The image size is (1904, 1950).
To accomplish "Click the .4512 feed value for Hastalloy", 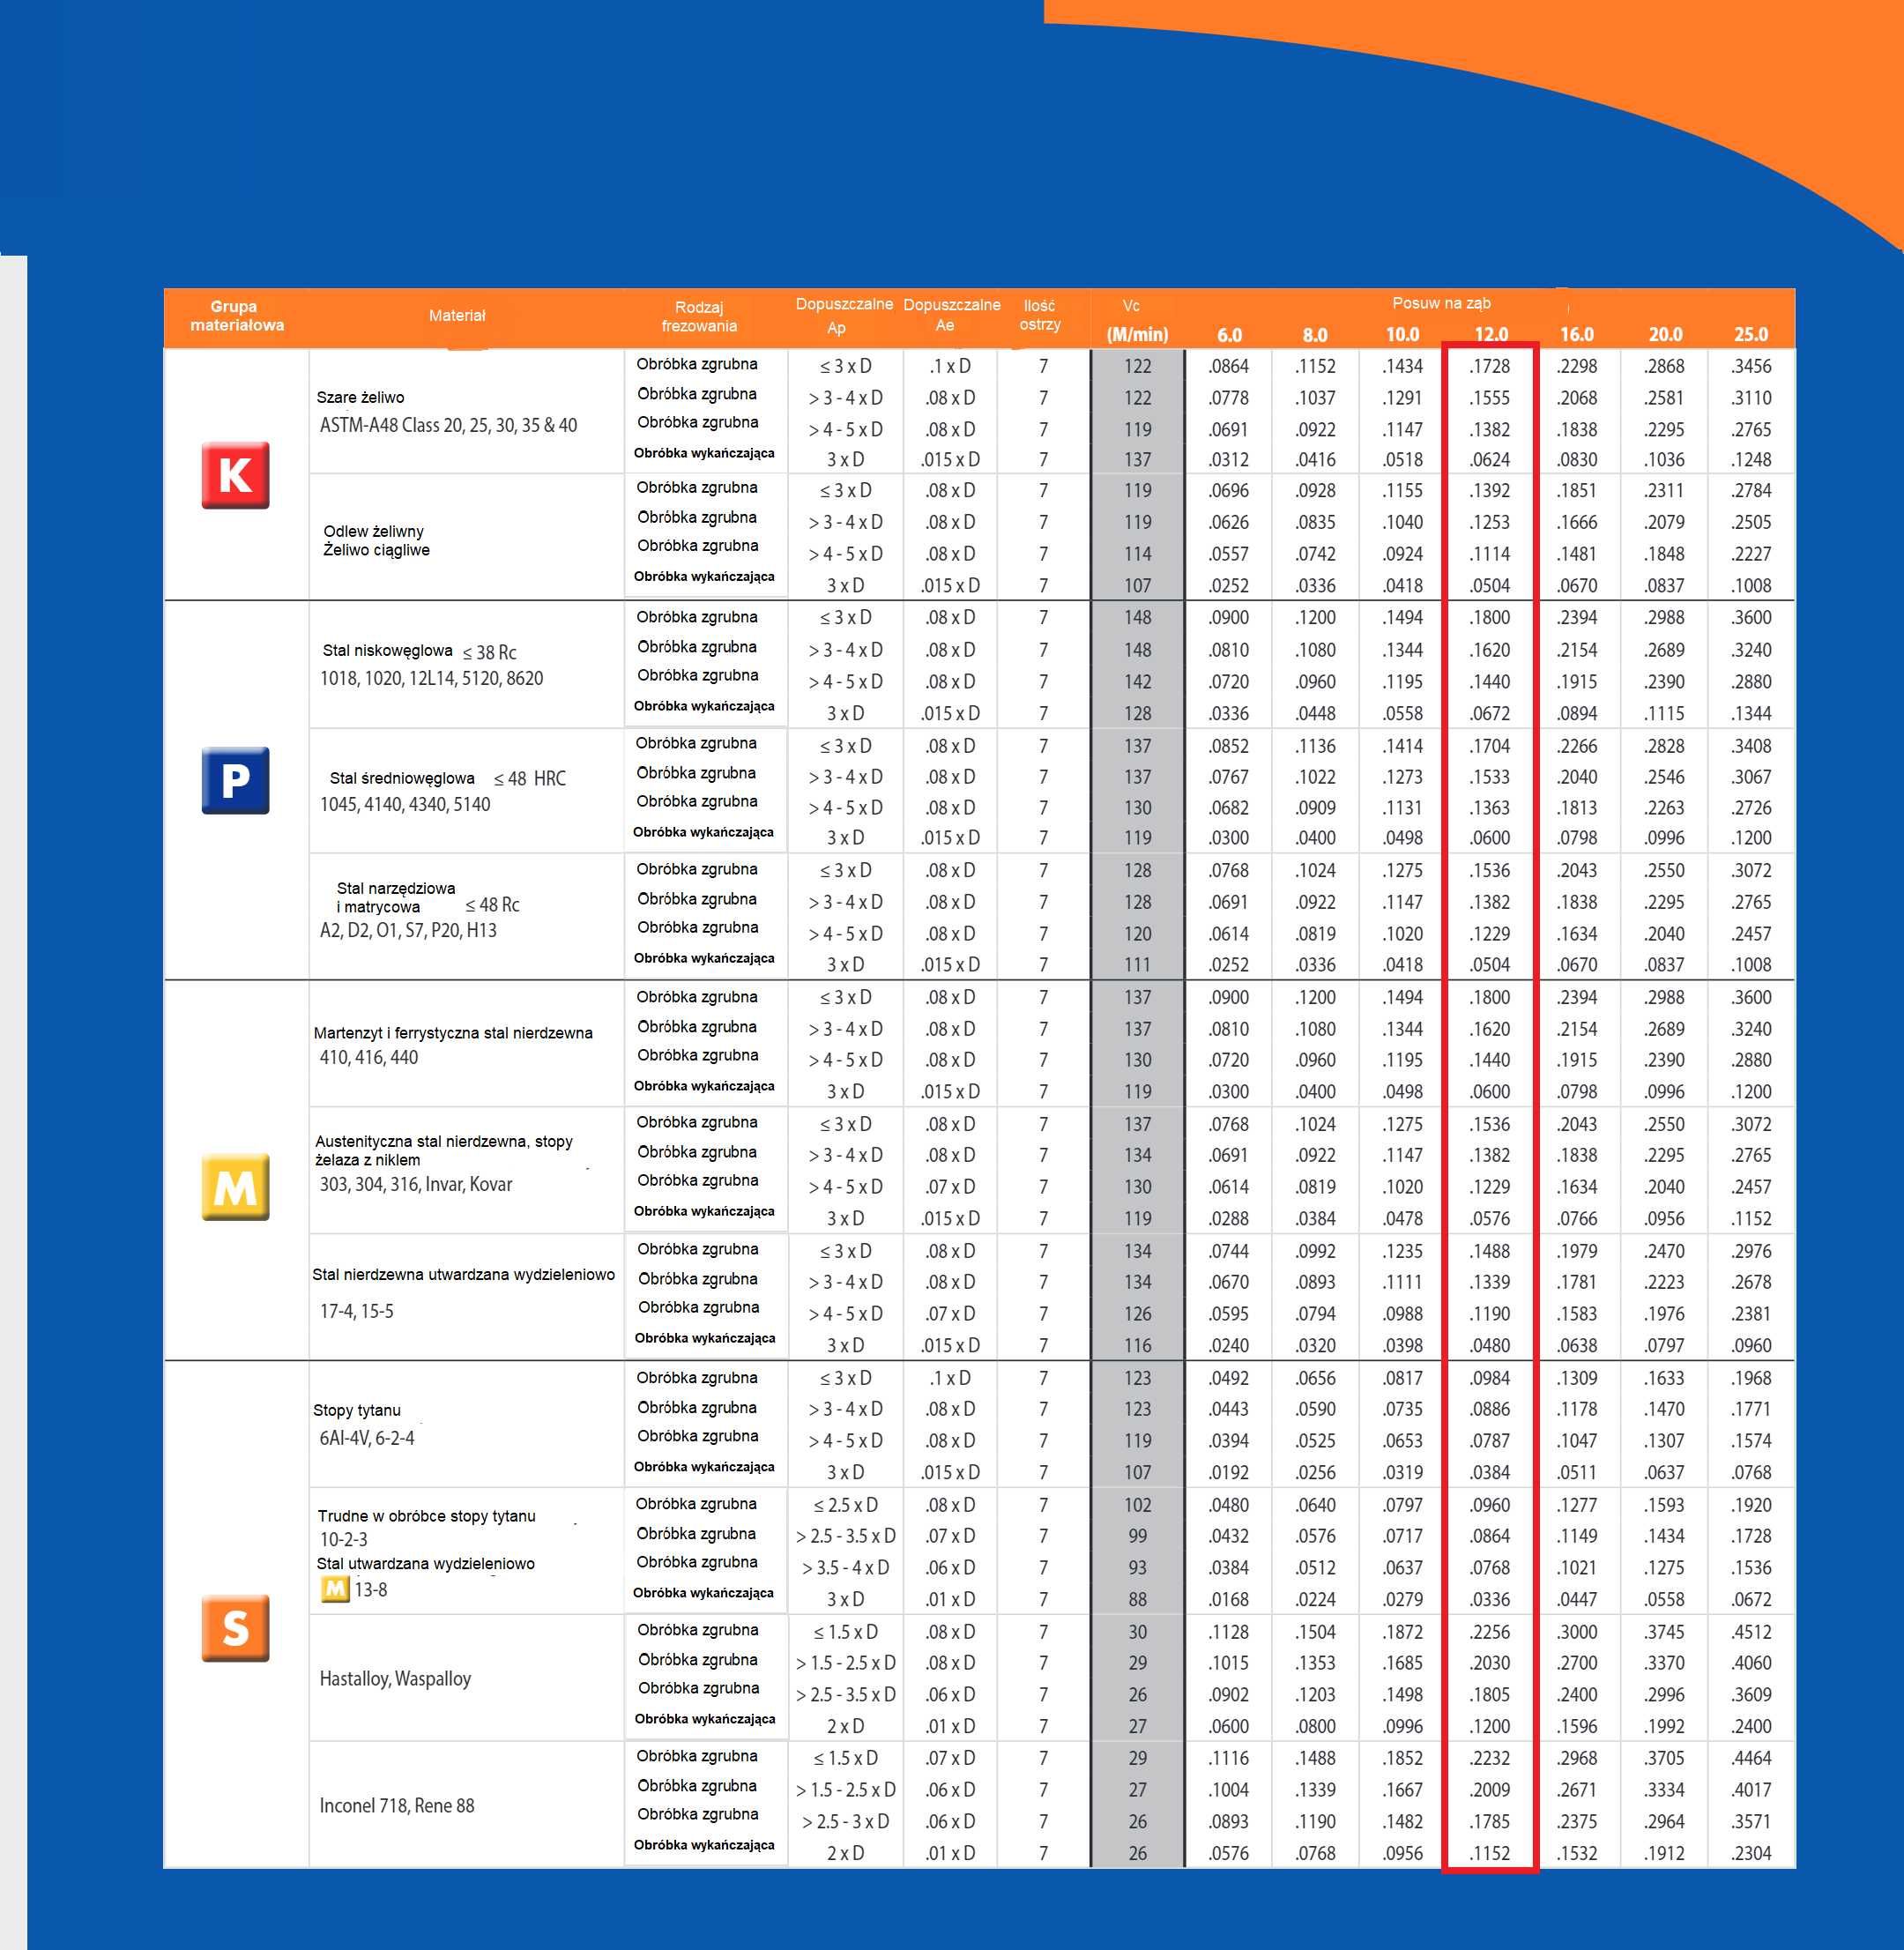I will click(x=1751, y=1632).
